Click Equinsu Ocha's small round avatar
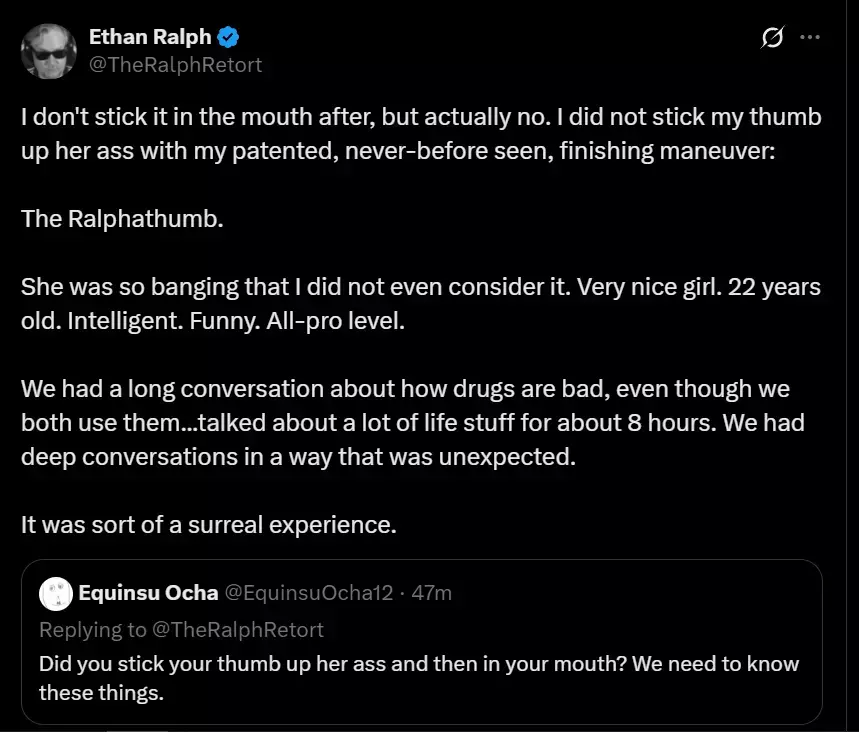Image resolution: width=859 pixels, height=732 pixels. 56,593
